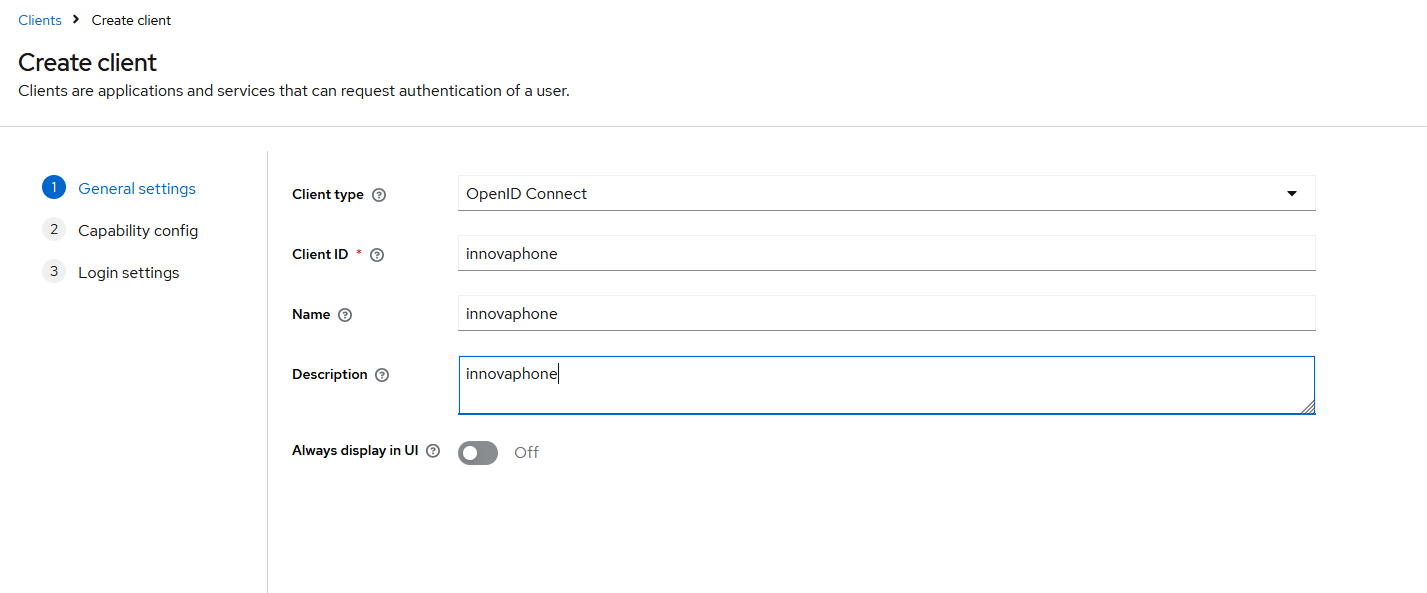Open the Clients breadcrumb link
Image resolution: width=1427 pixels, height=593 pixels.
point(40,20)
